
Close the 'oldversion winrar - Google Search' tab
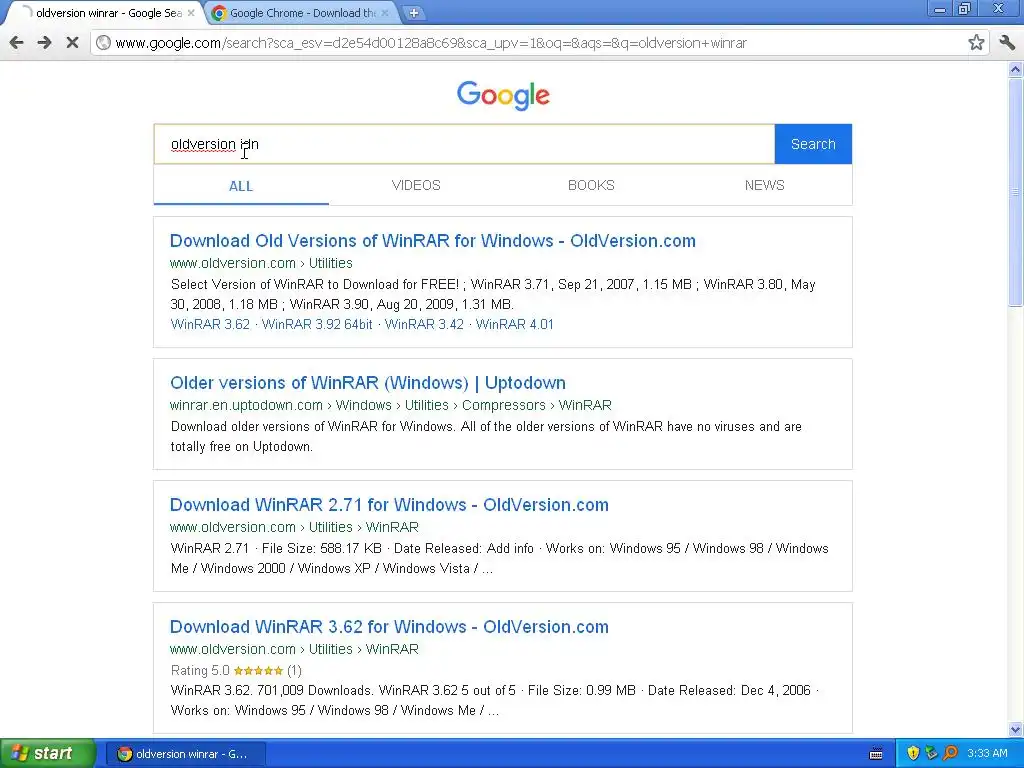[x=191, y=13]
